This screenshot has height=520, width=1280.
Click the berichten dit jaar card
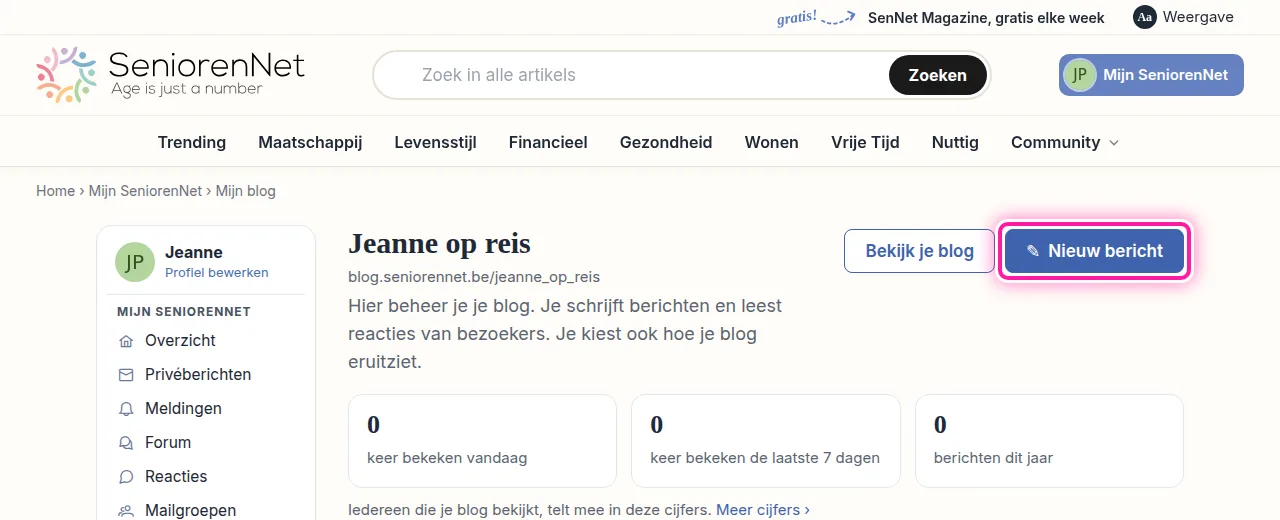[1049, 441]
